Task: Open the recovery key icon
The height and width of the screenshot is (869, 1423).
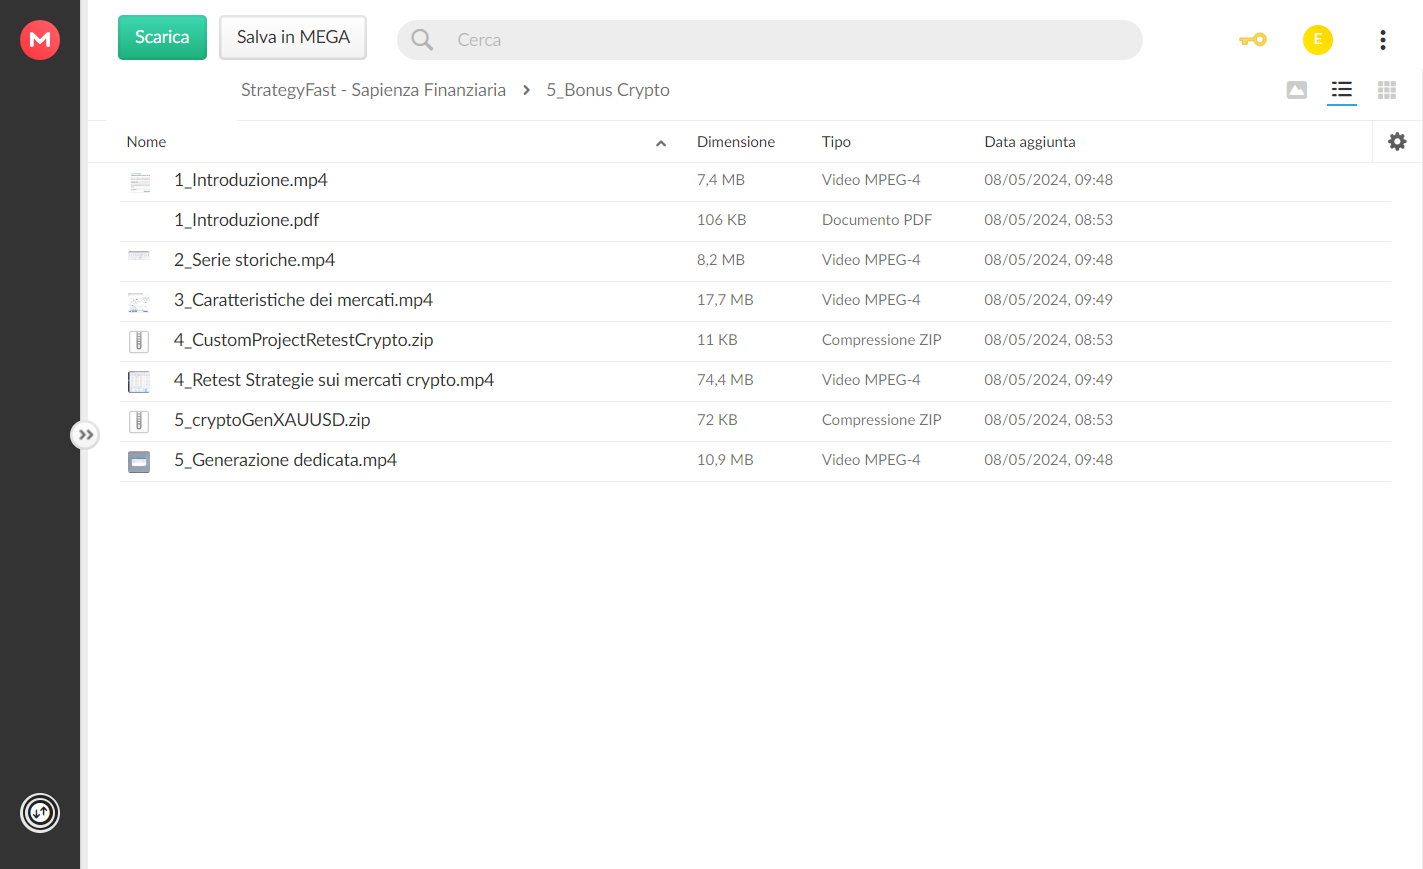Action: pos(1253,40)
